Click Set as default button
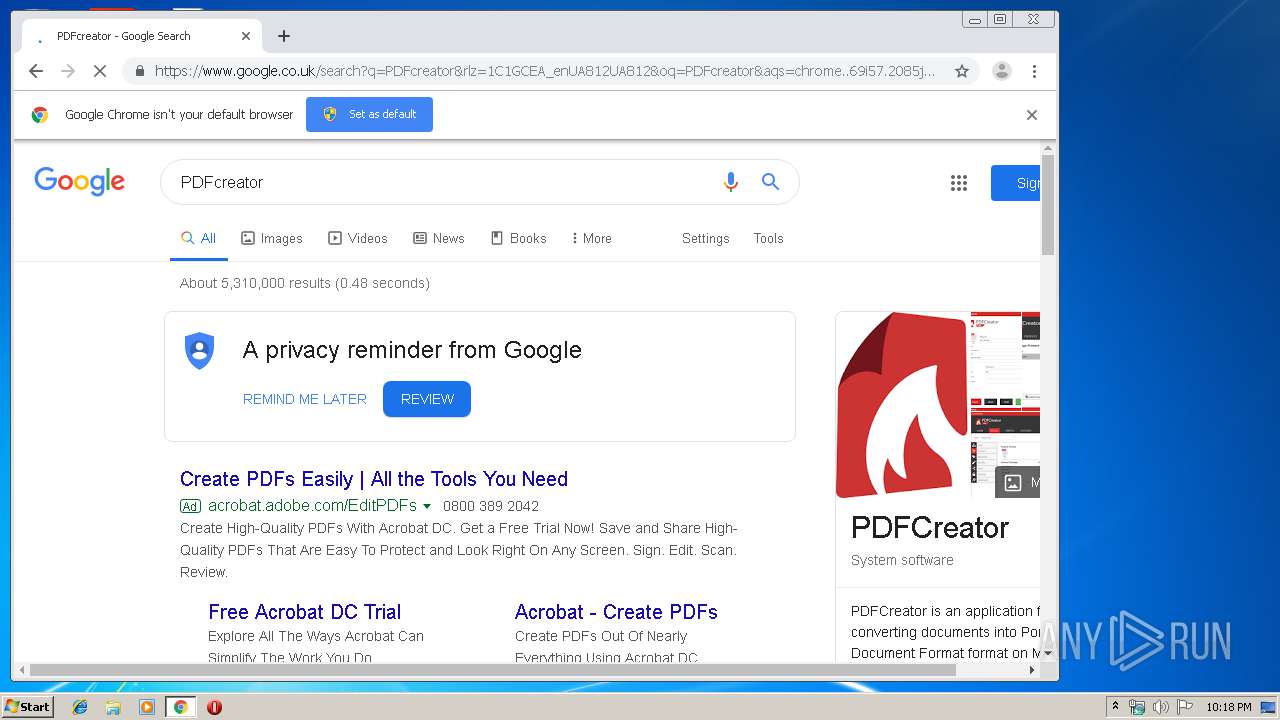 coord(369,114)
